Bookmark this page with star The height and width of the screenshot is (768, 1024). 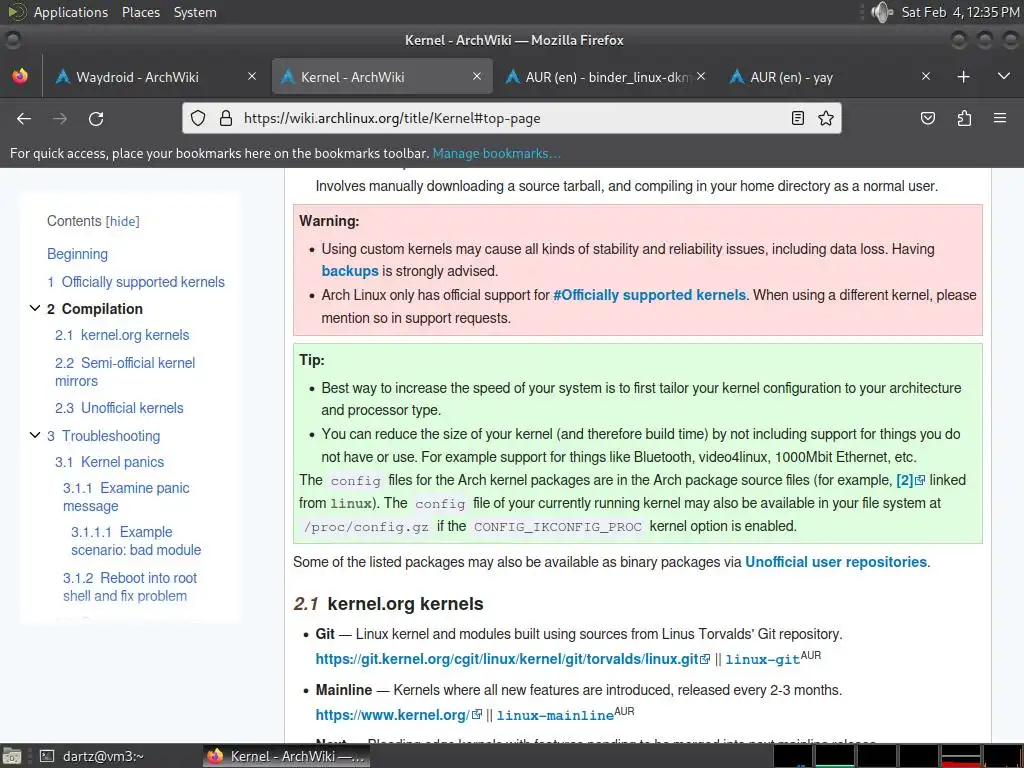click(826, 118)
